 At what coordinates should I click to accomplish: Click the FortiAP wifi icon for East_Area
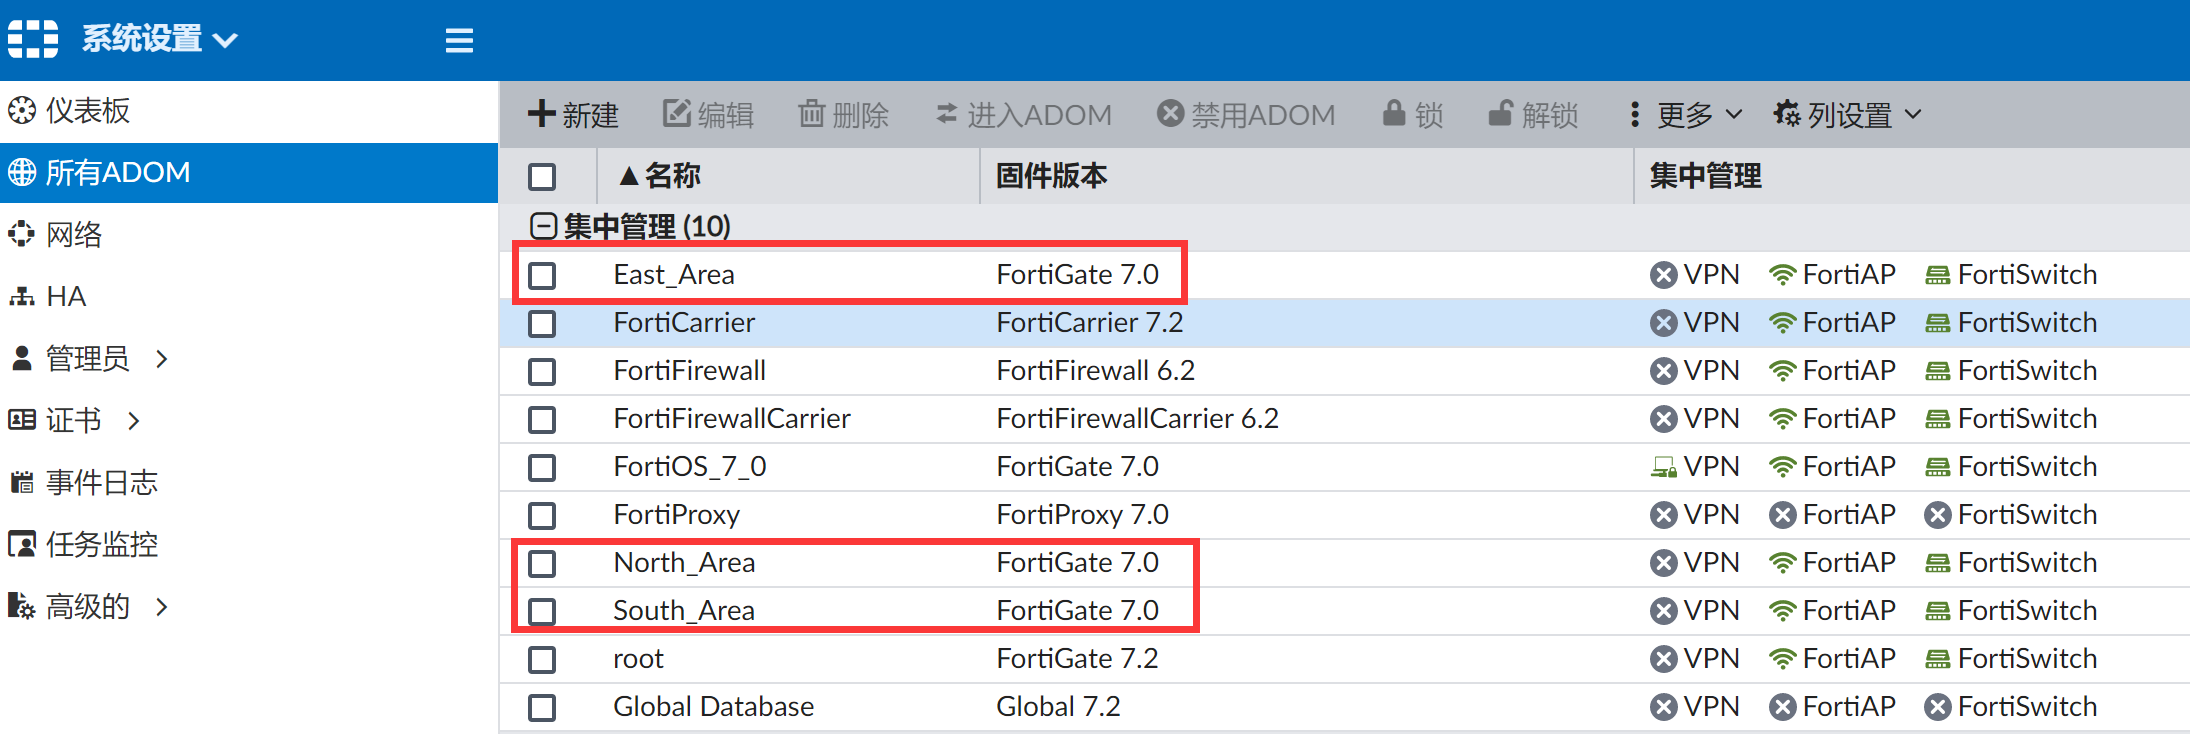click(x=1781, y=275)
